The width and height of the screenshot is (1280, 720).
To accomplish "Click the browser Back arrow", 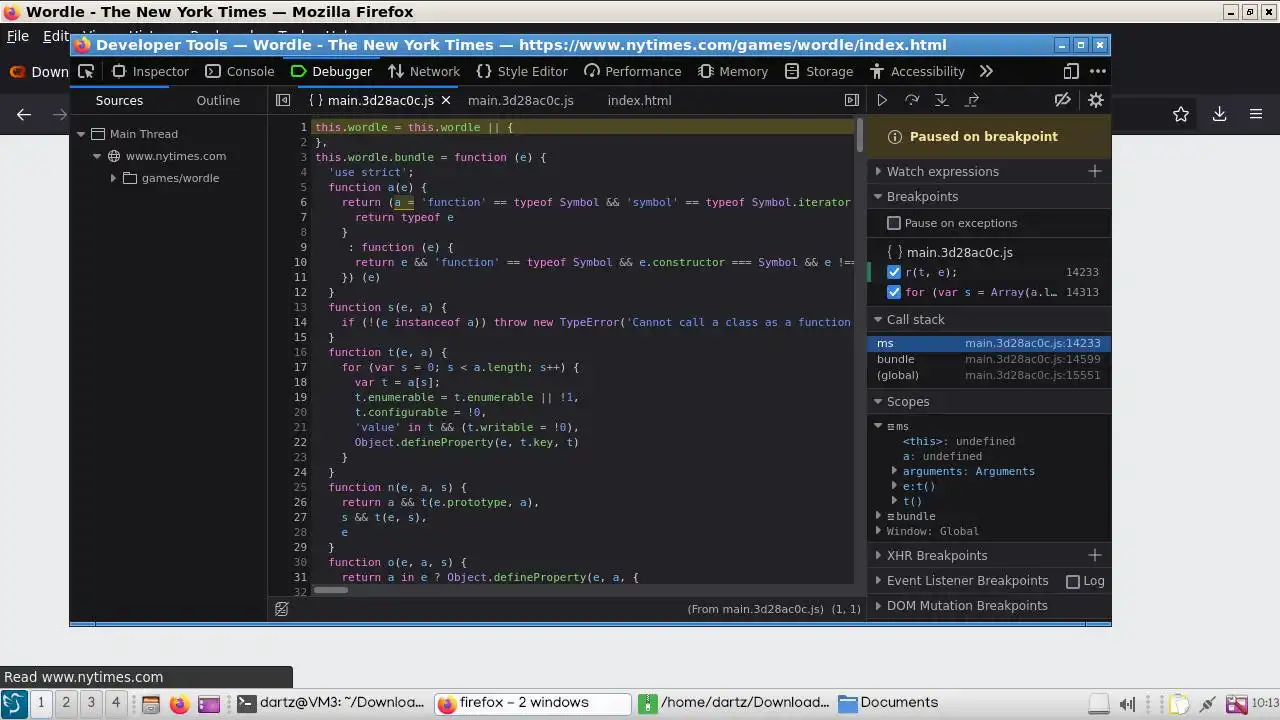I will click(24, 114).
